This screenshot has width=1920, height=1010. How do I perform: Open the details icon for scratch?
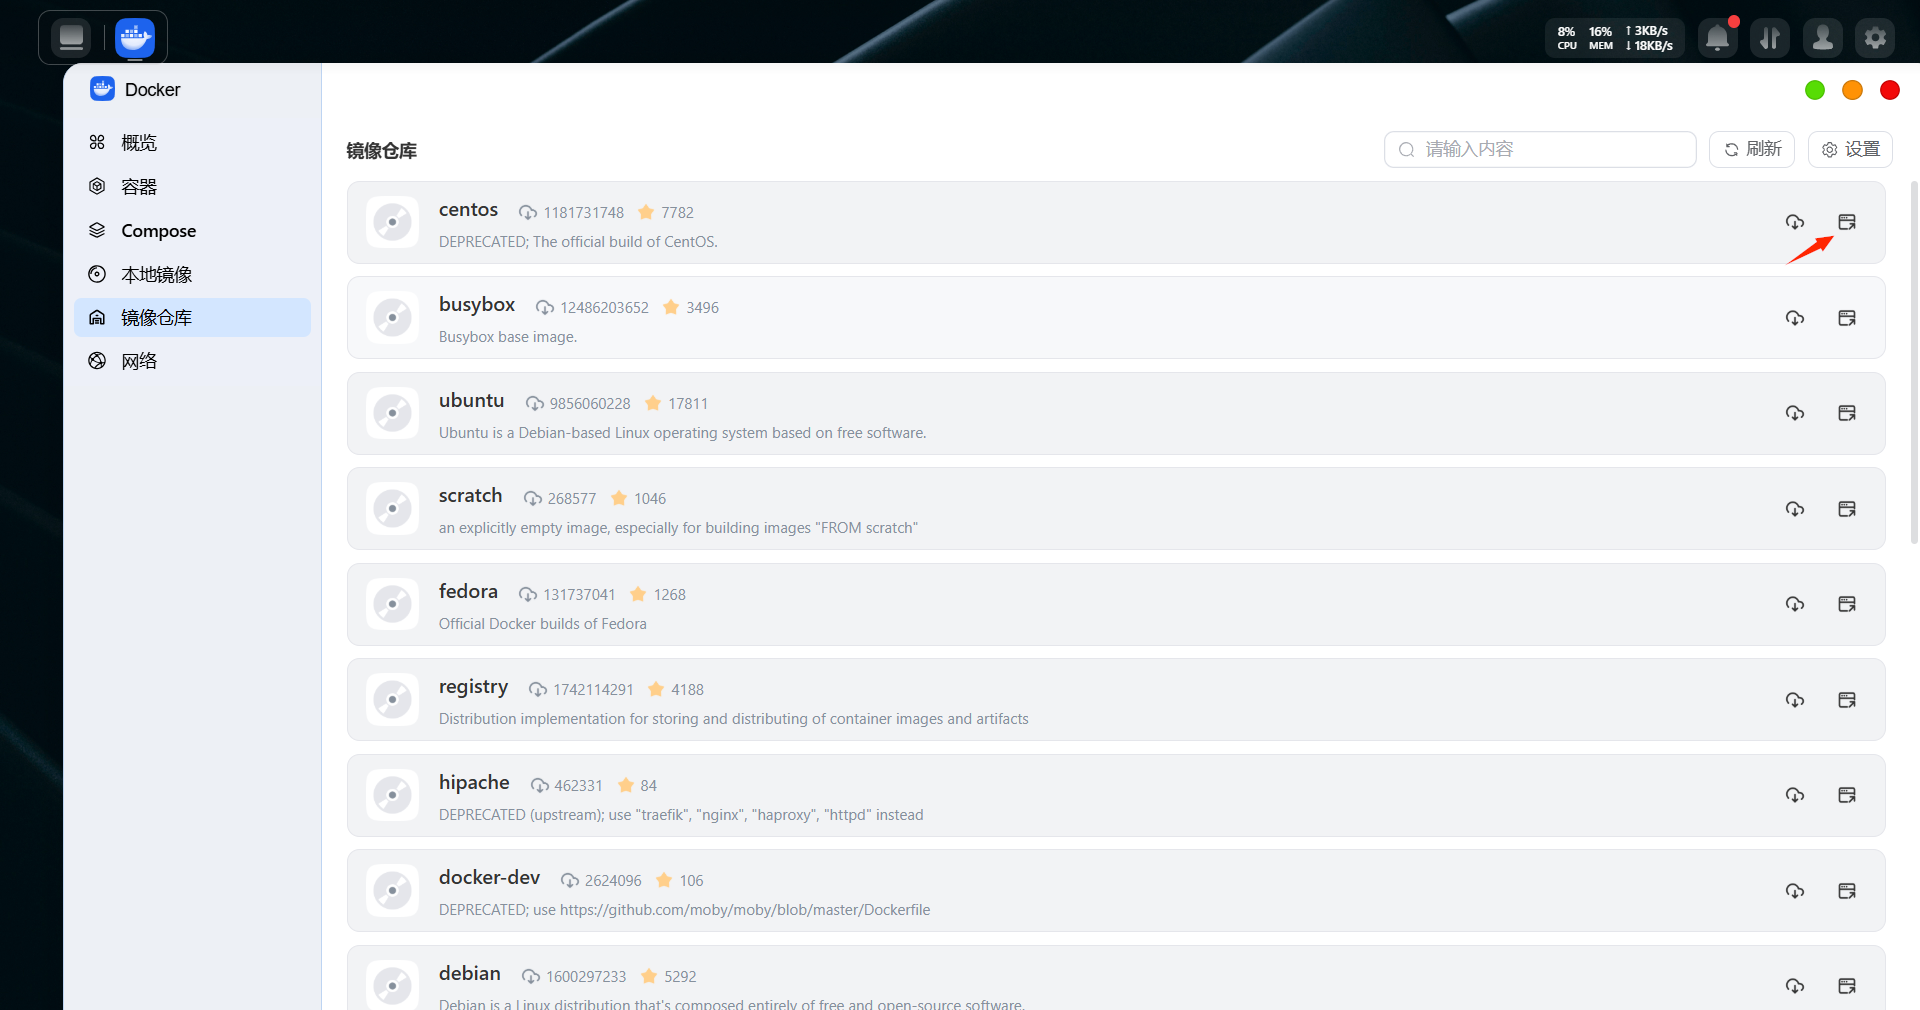(x=1847, y=509)
